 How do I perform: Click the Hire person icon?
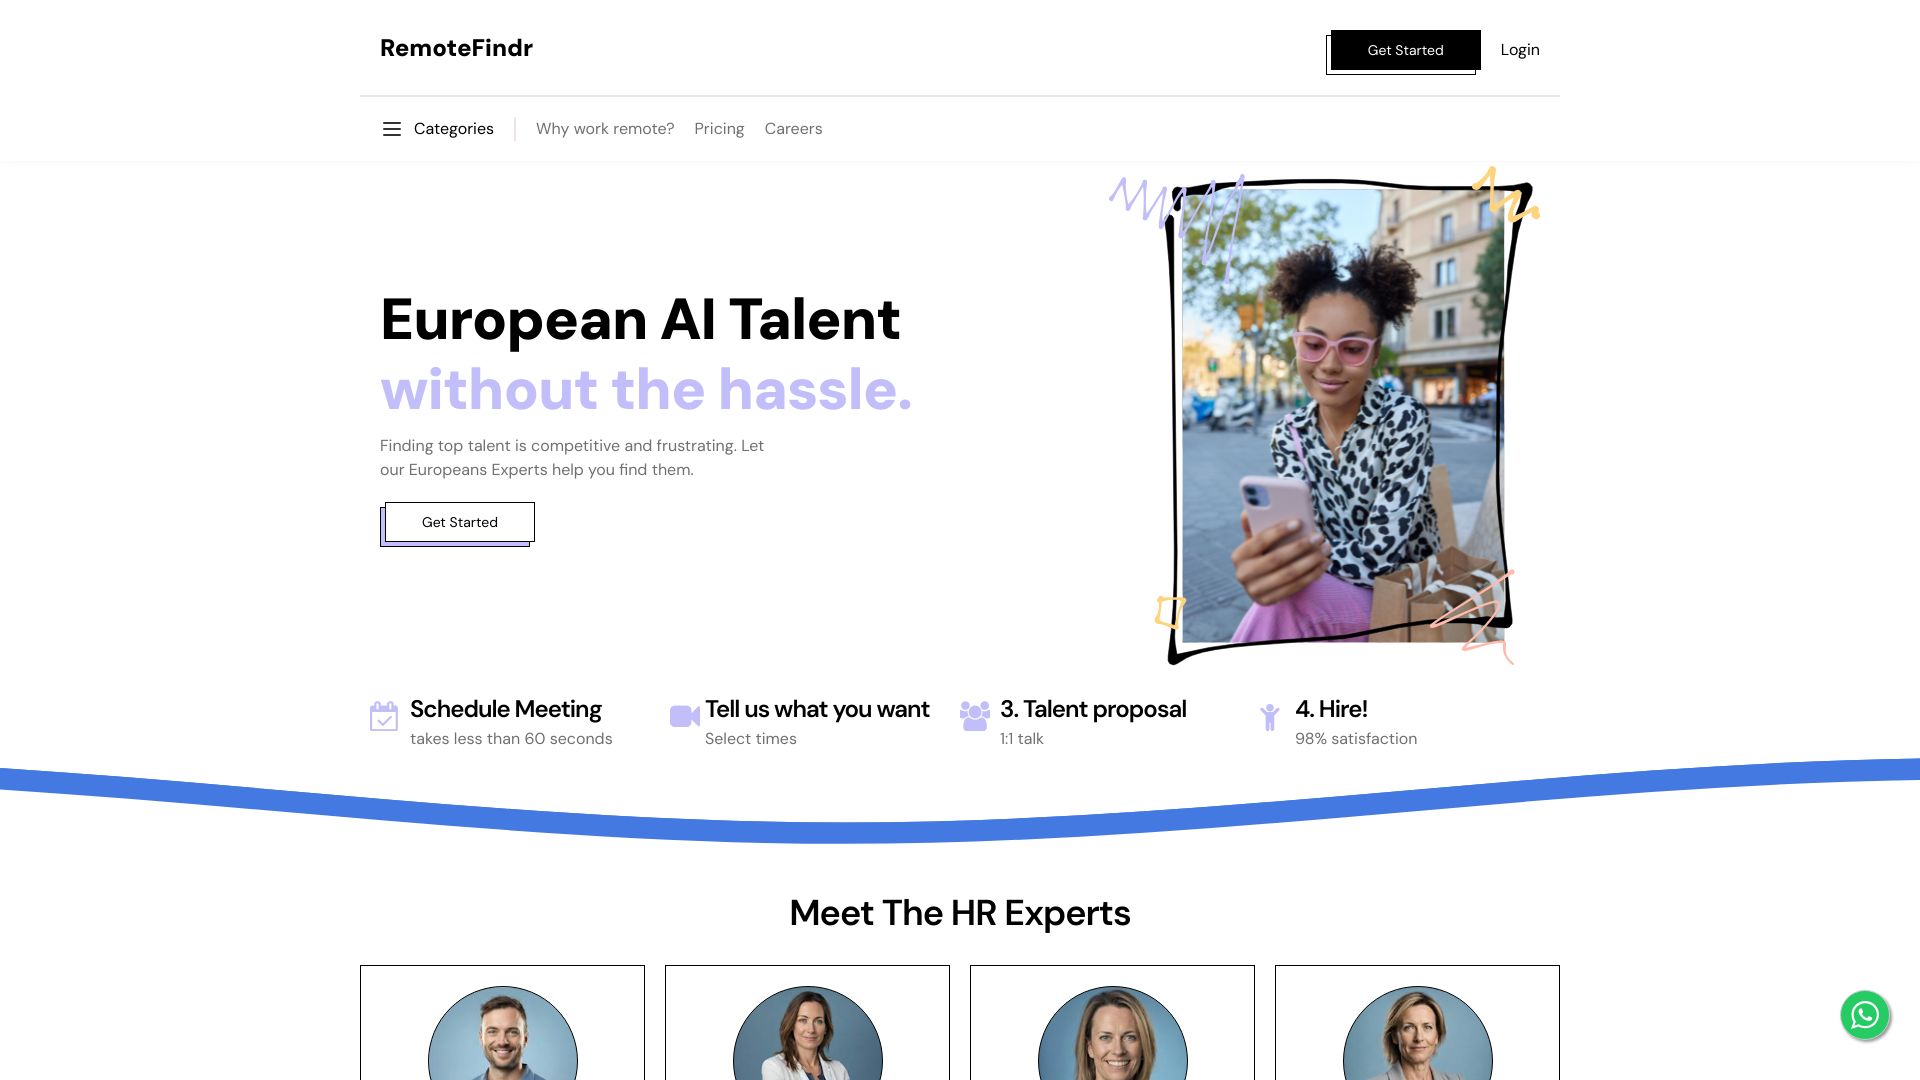click(1270, 716)
